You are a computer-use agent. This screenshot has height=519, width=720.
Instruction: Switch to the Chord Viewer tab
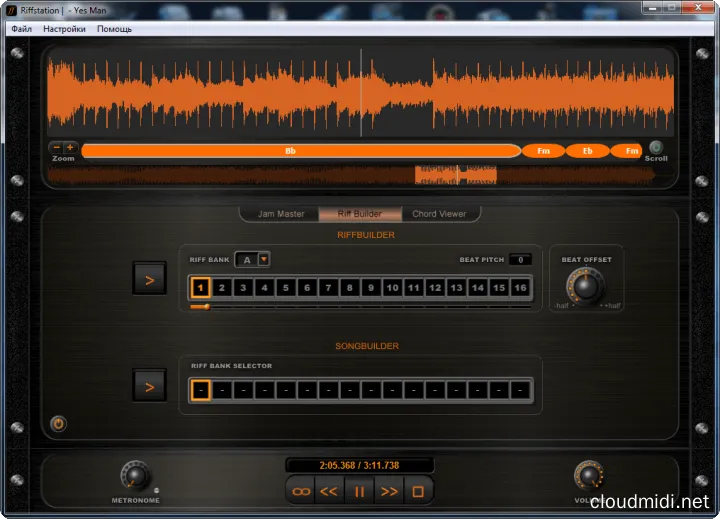438,214
